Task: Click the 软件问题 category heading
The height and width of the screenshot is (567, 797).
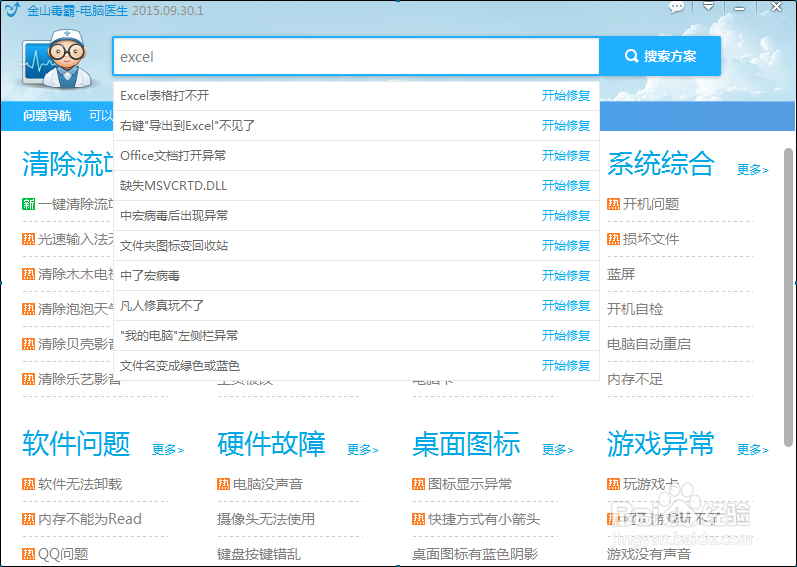Action: (x=76, y=444)
